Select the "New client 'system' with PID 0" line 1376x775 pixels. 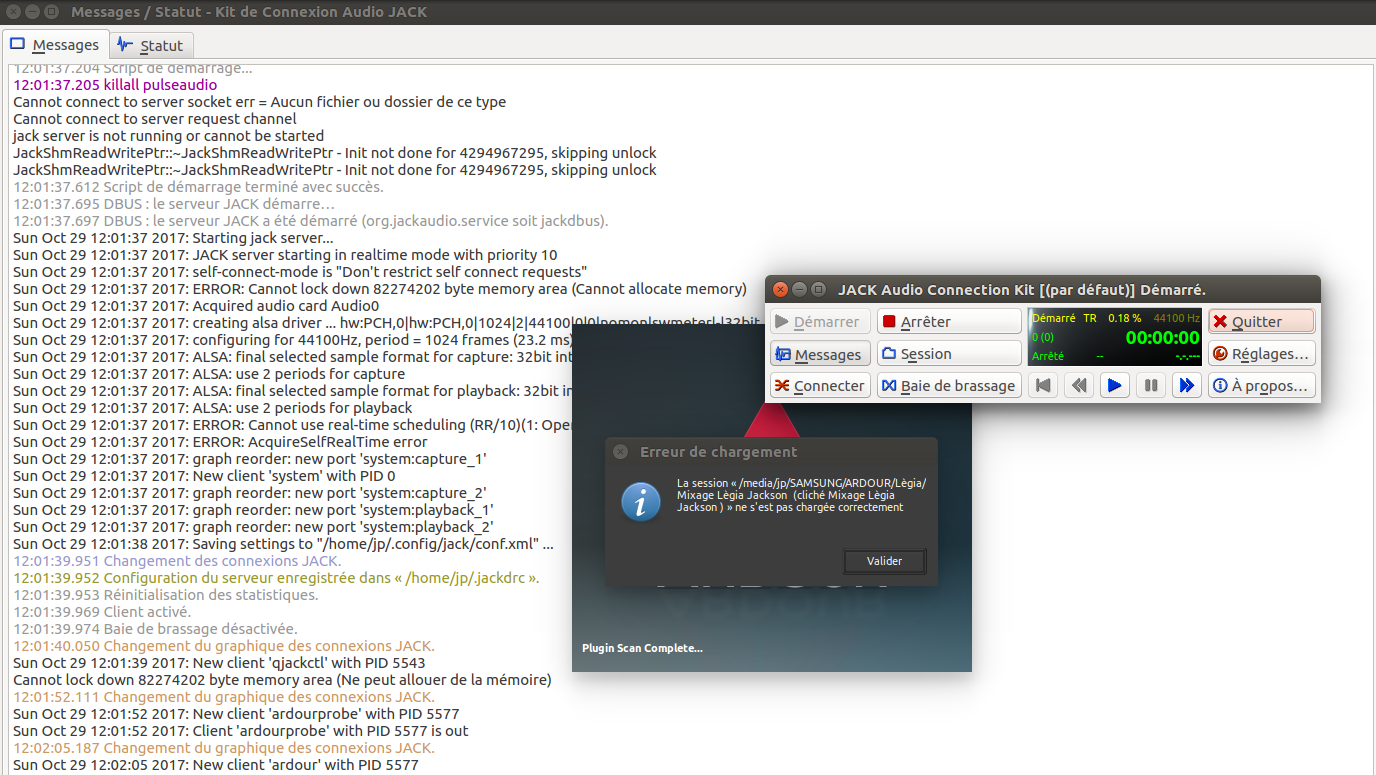[204, 476]
